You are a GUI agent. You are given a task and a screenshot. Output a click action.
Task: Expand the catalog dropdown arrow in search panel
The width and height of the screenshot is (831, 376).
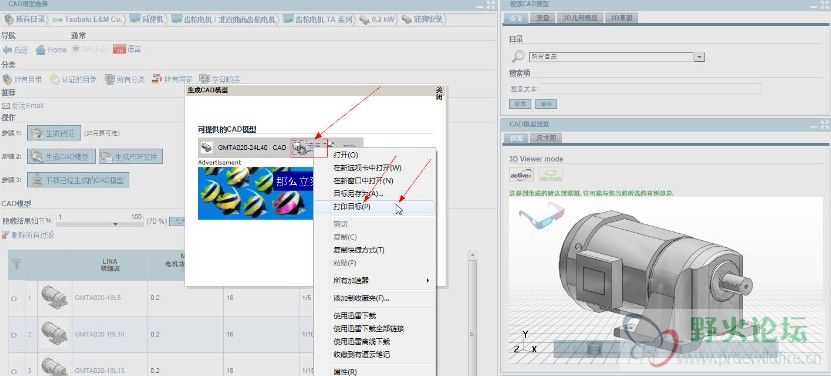click(x=700, y=57)
